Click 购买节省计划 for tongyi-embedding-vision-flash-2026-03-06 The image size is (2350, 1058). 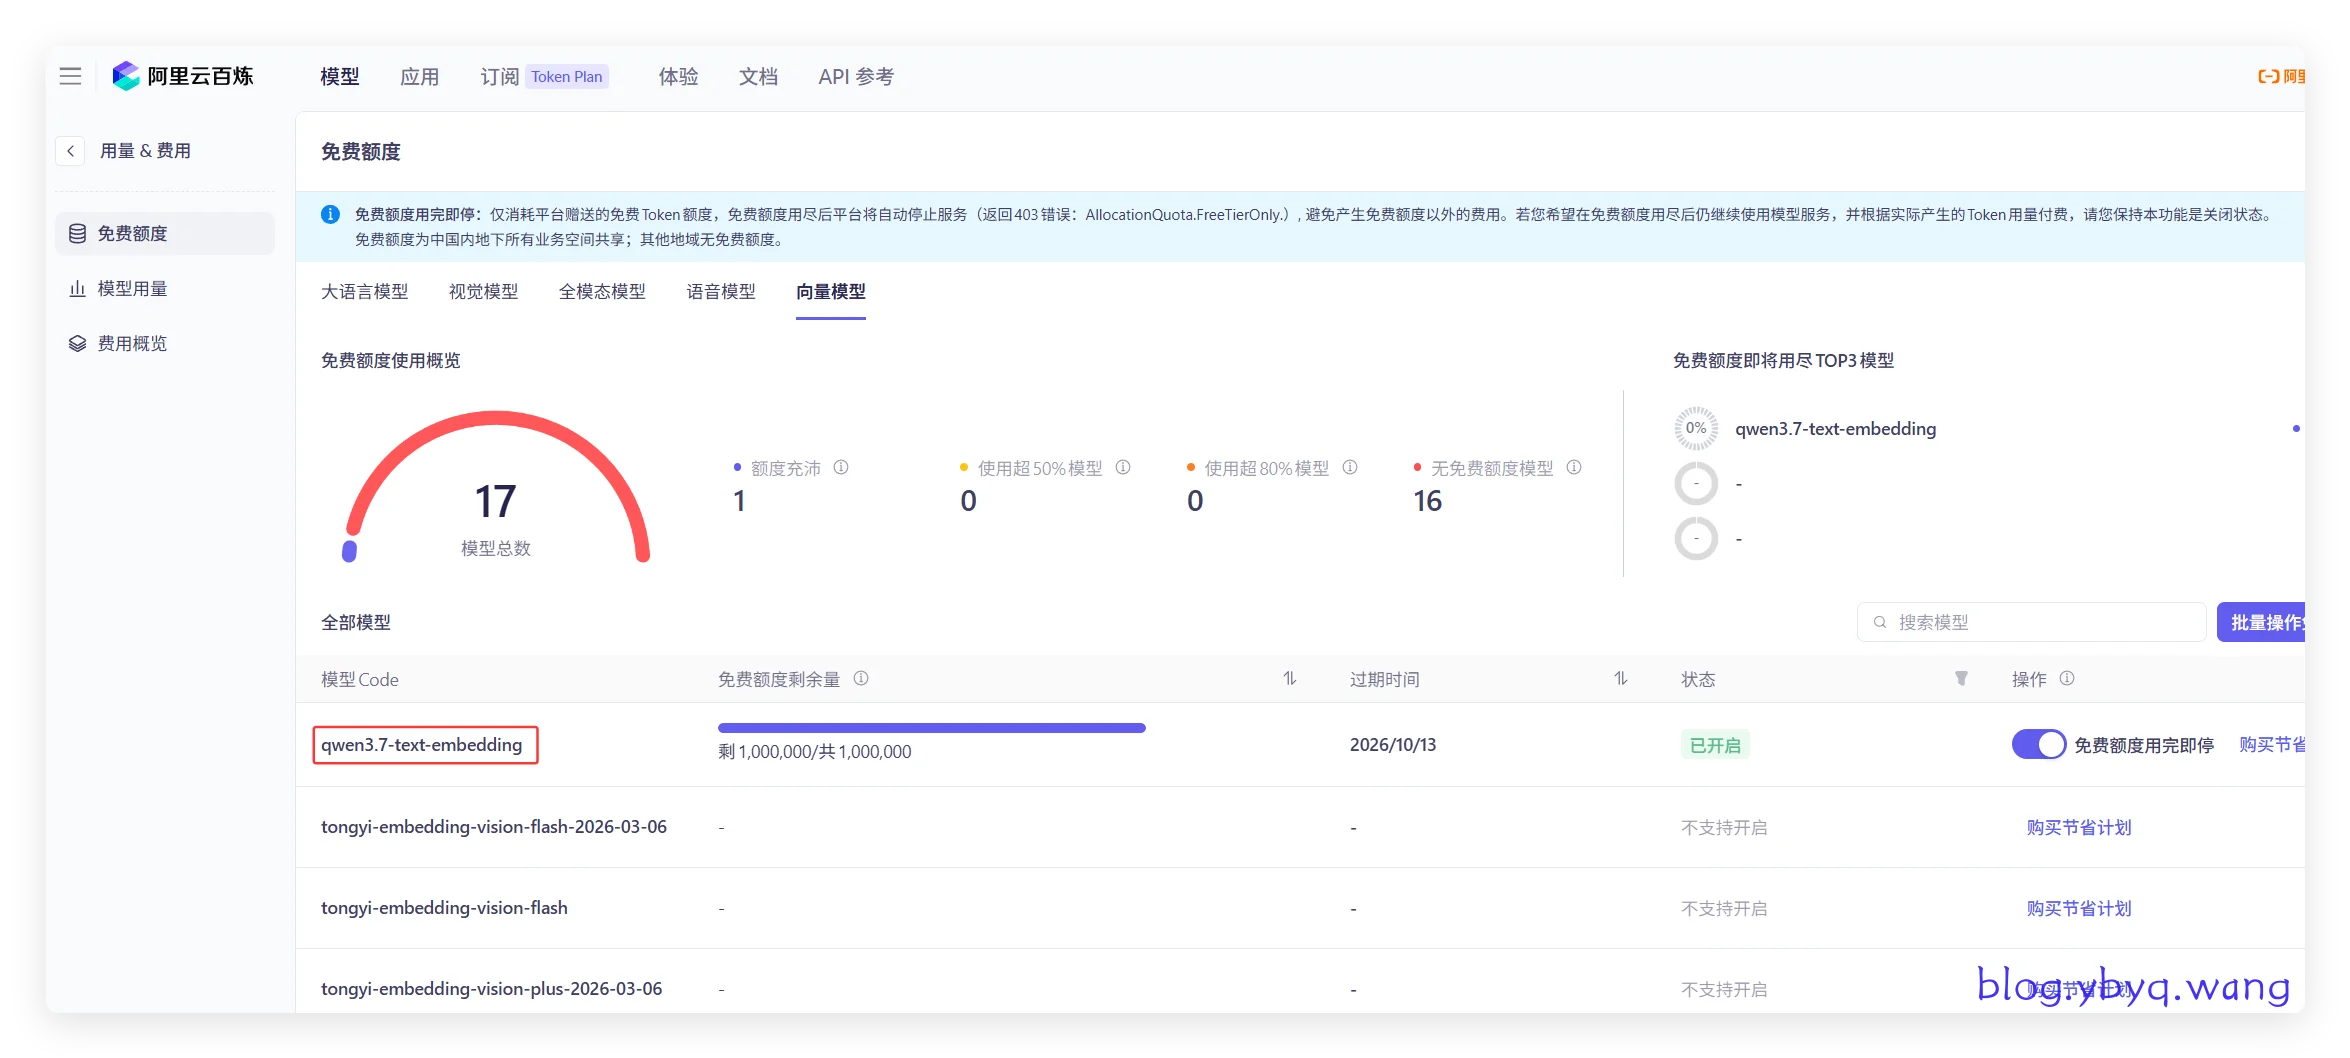2079,827
